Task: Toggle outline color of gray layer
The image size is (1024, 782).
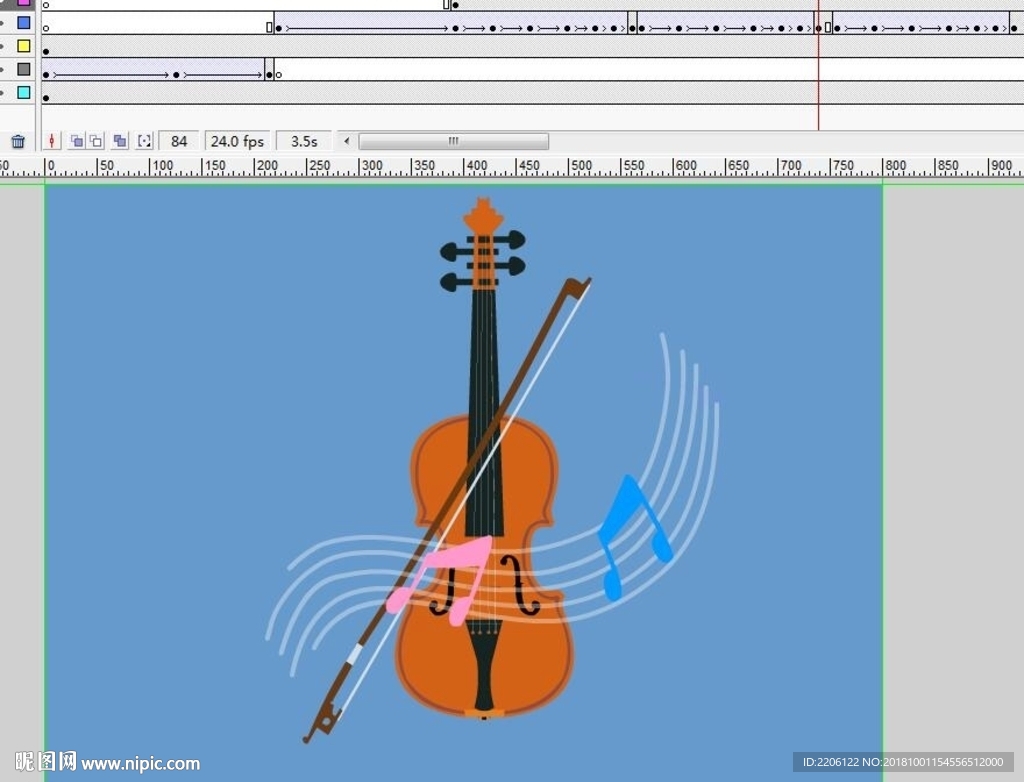Action: pos(24,69)
